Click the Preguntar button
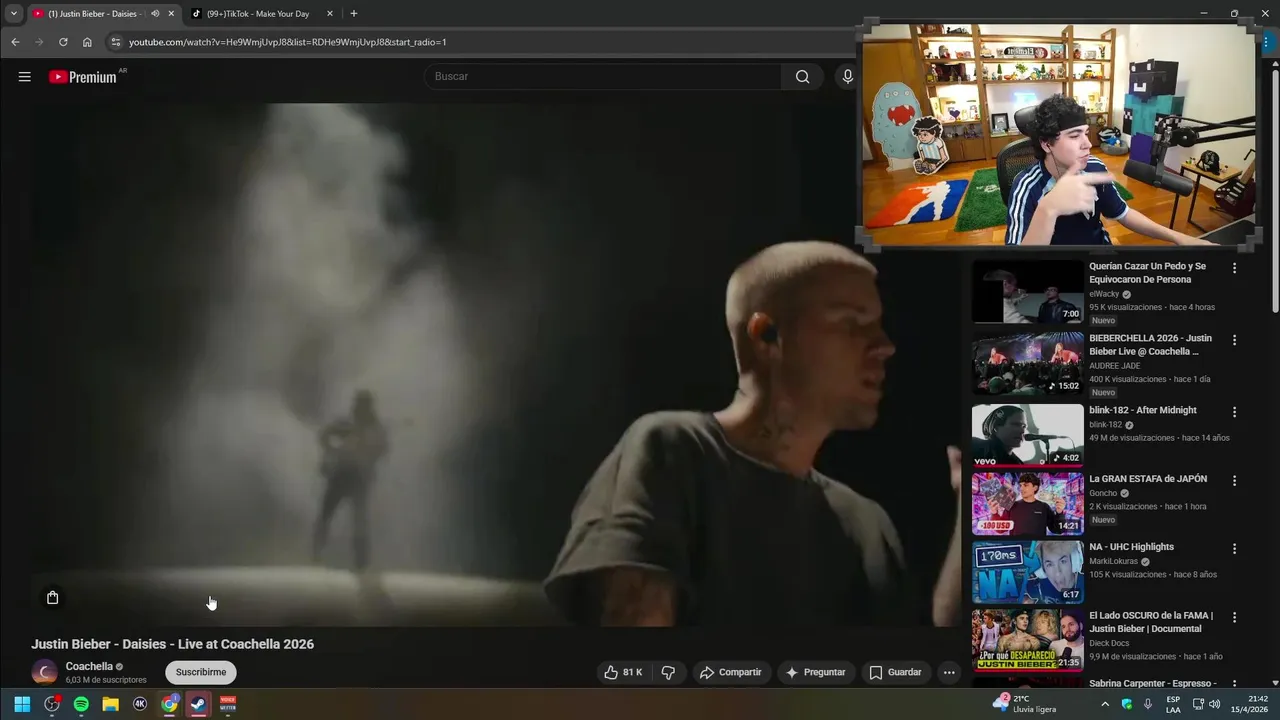Screen dimensions: 1280x720 pyautogui.click(x=816, y=672)
